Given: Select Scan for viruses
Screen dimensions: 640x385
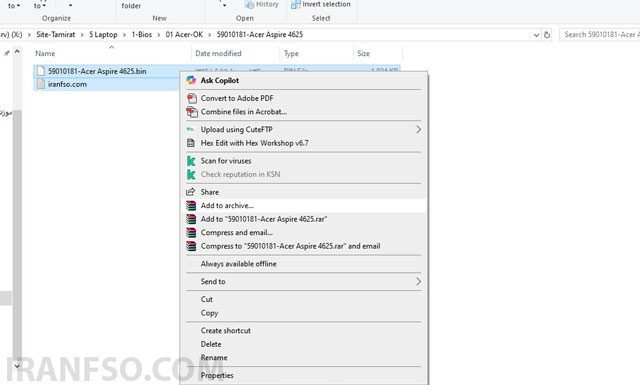Looking at the screenshot, I should (x=304, y=161).
